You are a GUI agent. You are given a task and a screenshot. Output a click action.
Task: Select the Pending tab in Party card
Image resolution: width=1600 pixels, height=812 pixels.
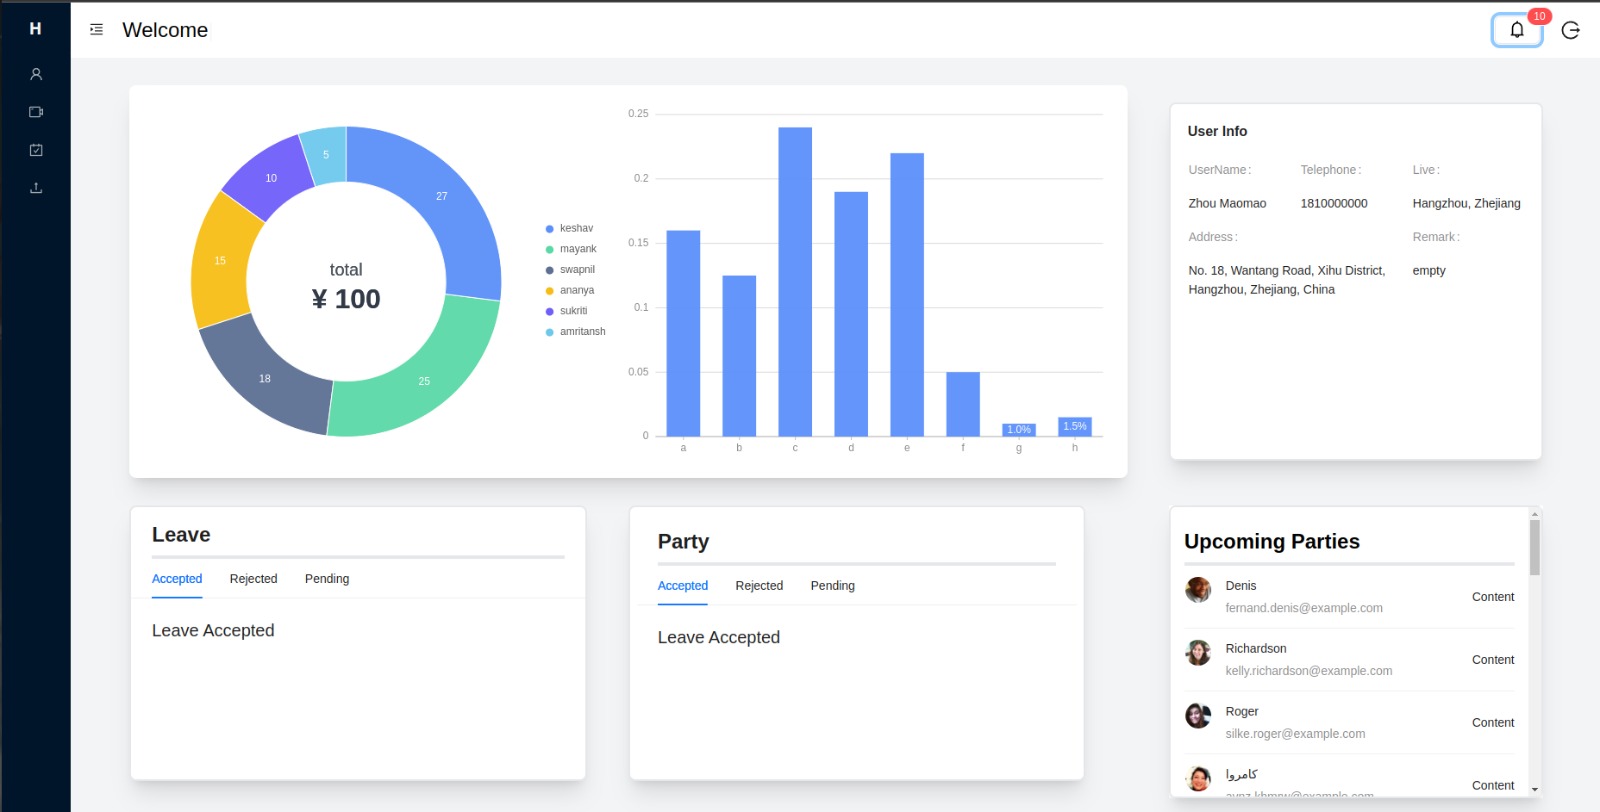[832, 586]
